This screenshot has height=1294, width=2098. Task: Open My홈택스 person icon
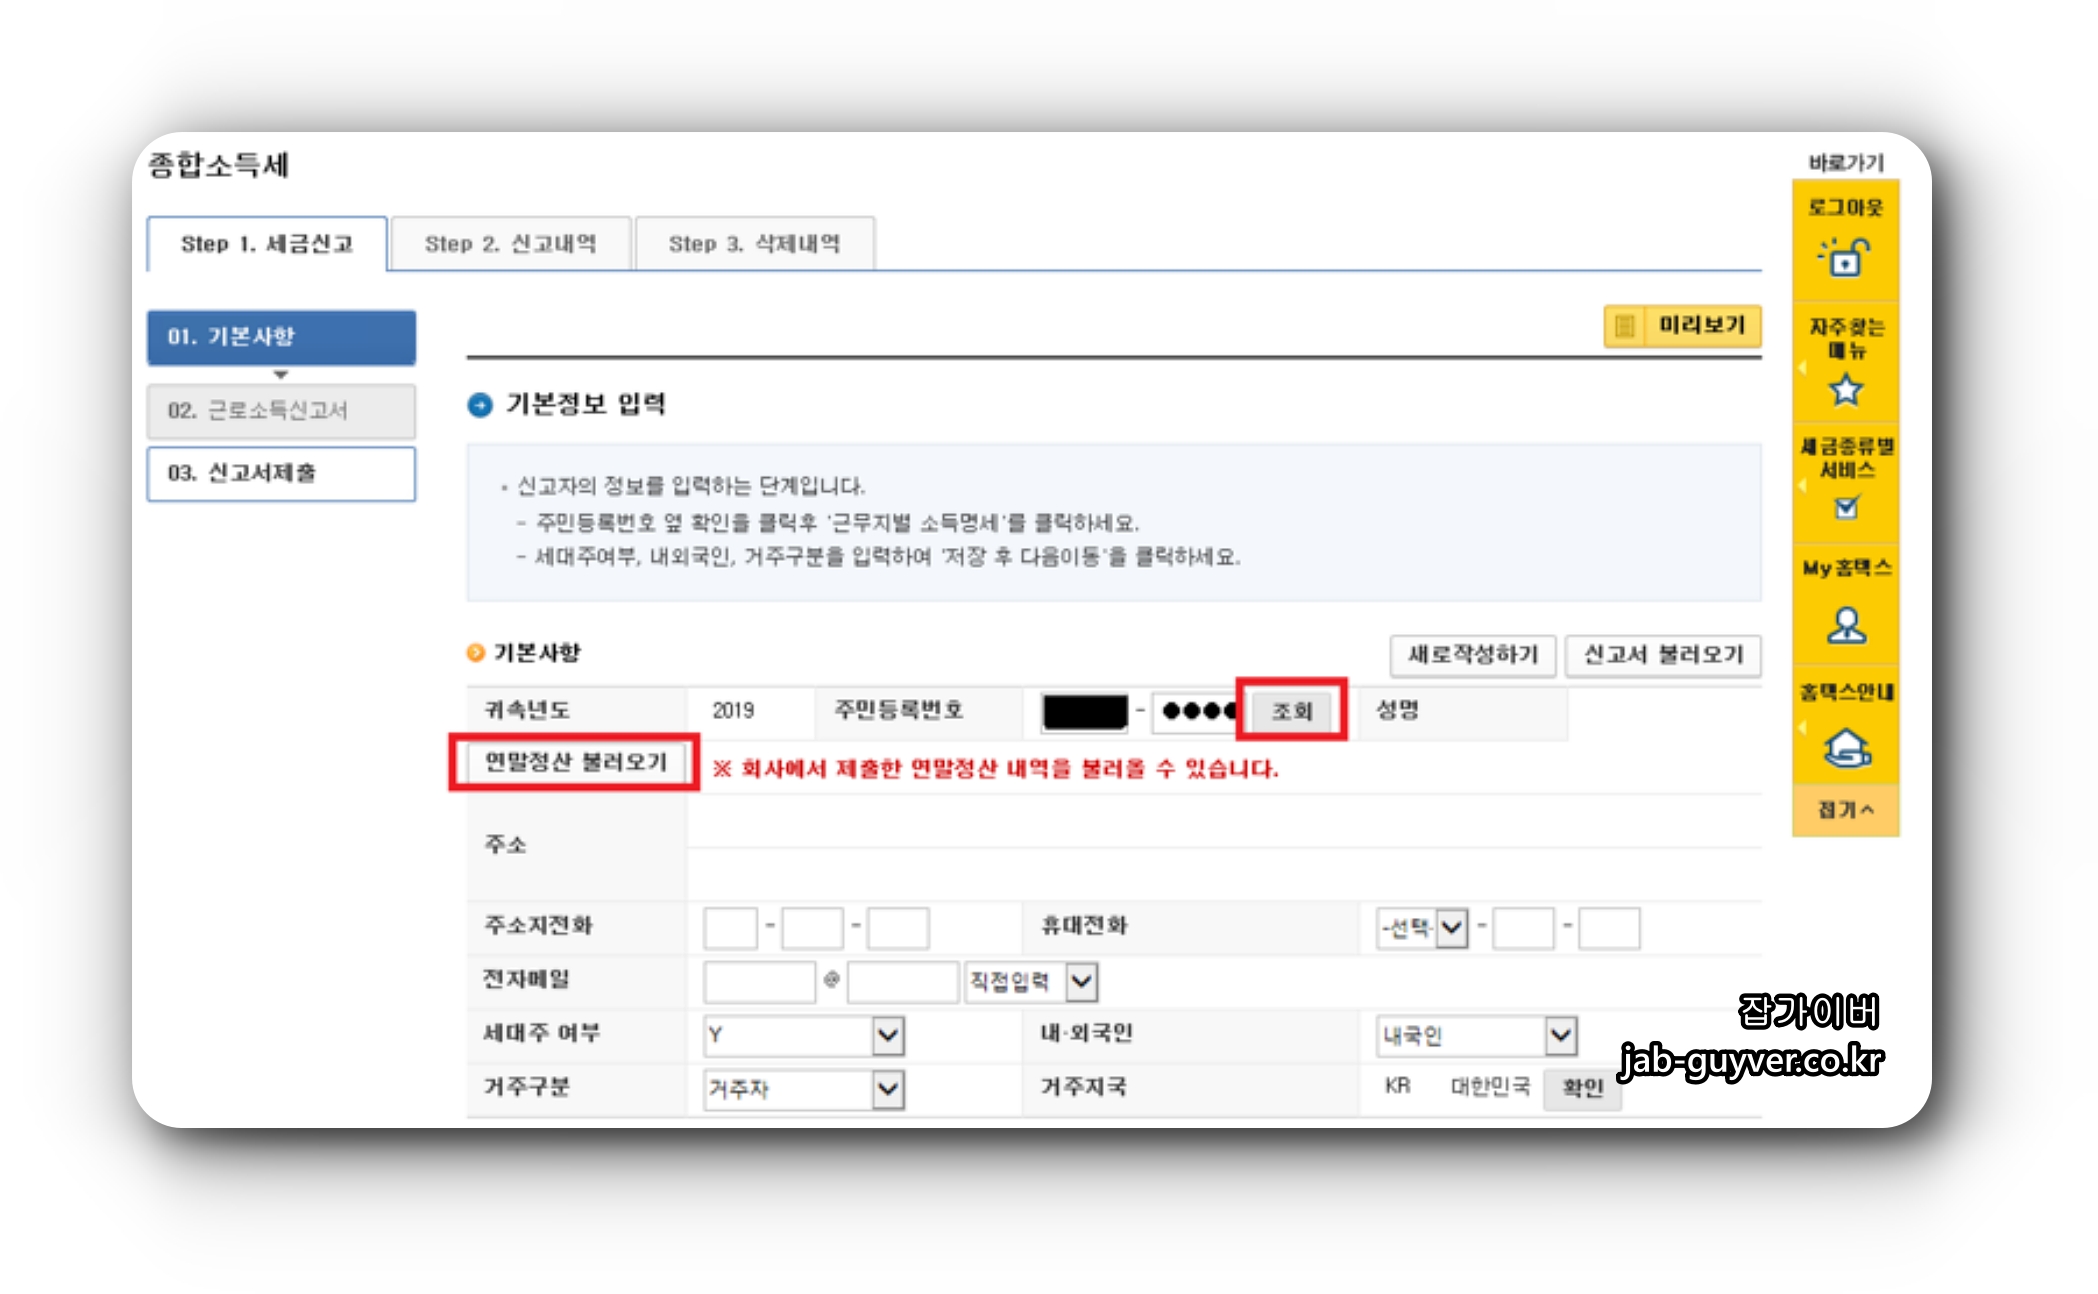pyautogui.click(x=1846, y=627)
